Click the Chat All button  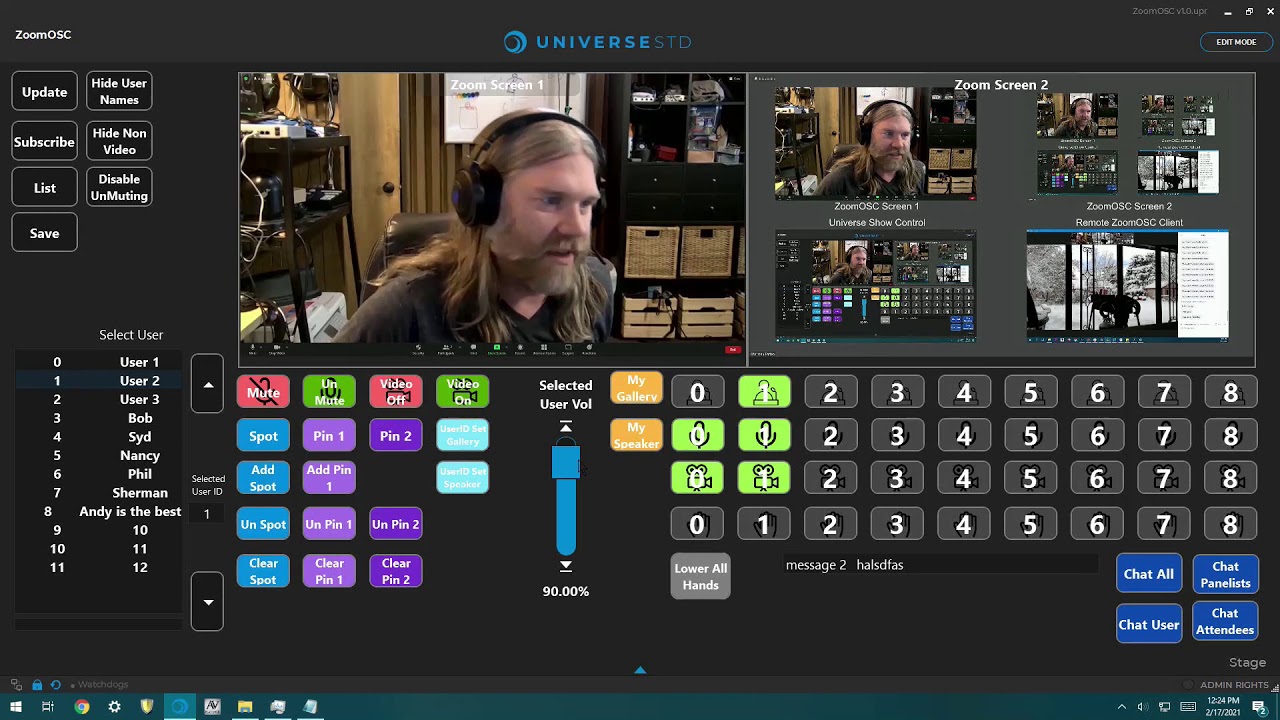[x=1148, y=574]
